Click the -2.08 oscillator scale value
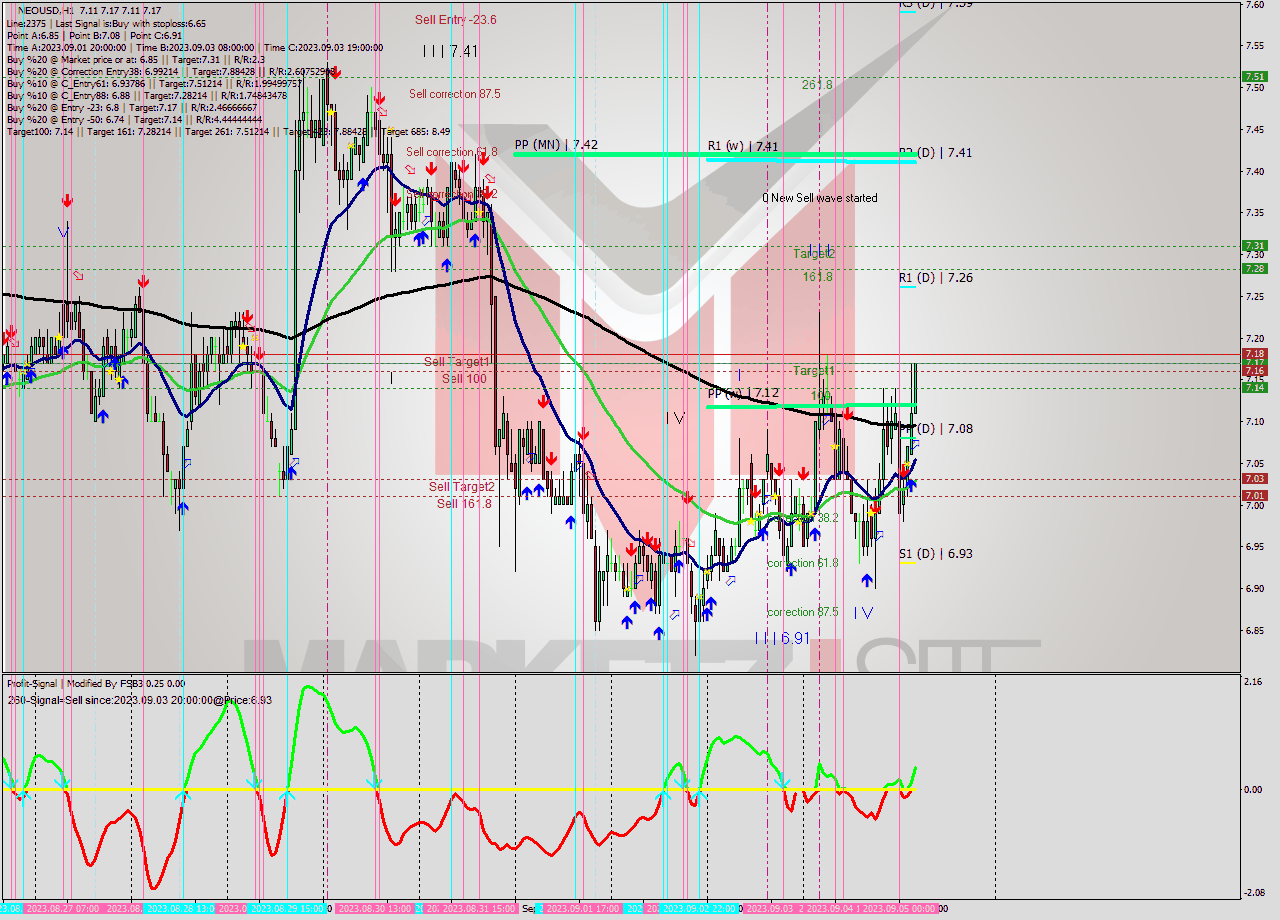Viewport: 1280px width, 920px height. [x=1252, y=893]
